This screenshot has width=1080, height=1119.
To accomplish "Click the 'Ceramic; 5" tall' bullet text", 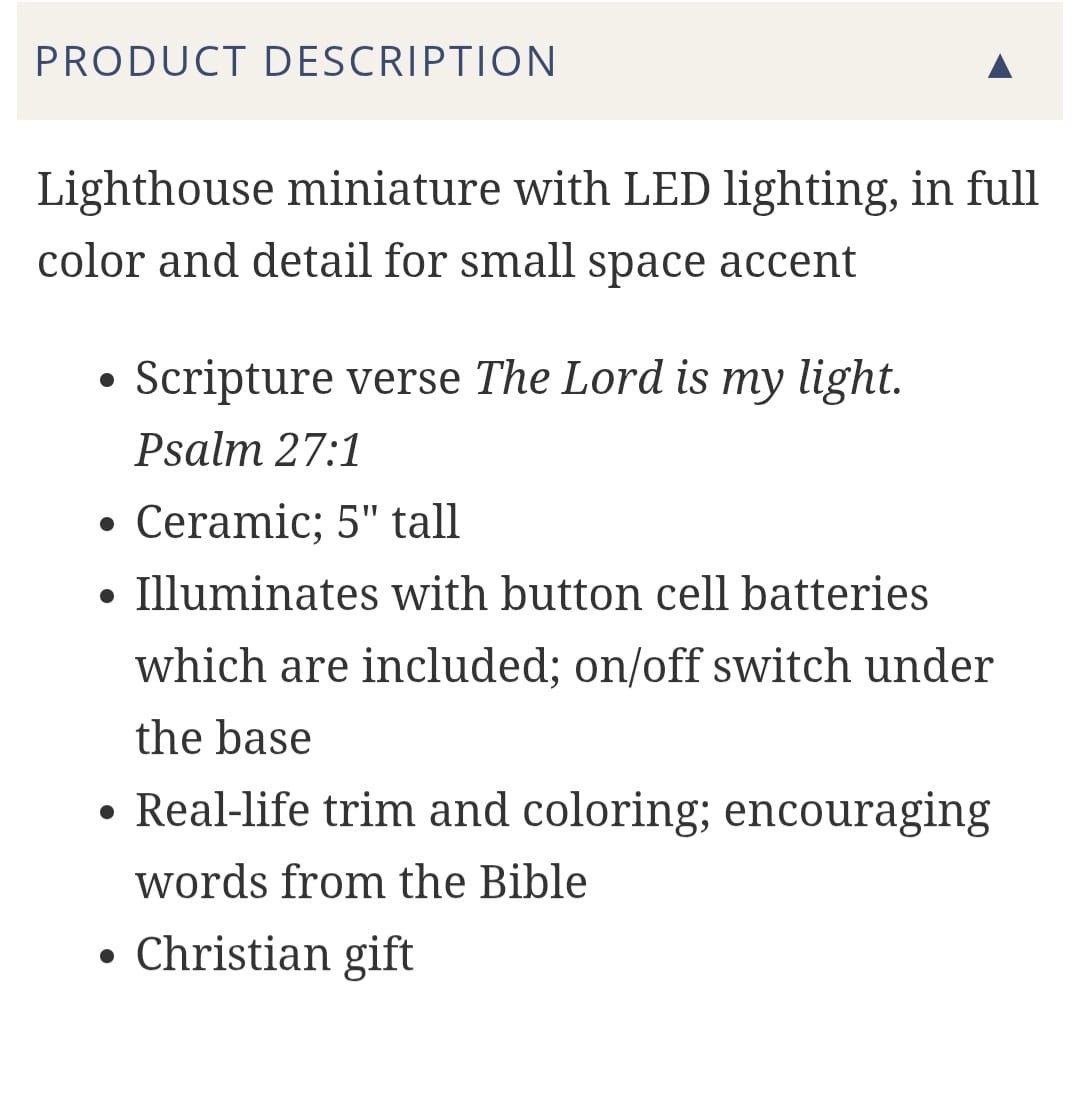I will tap(297, 522).
